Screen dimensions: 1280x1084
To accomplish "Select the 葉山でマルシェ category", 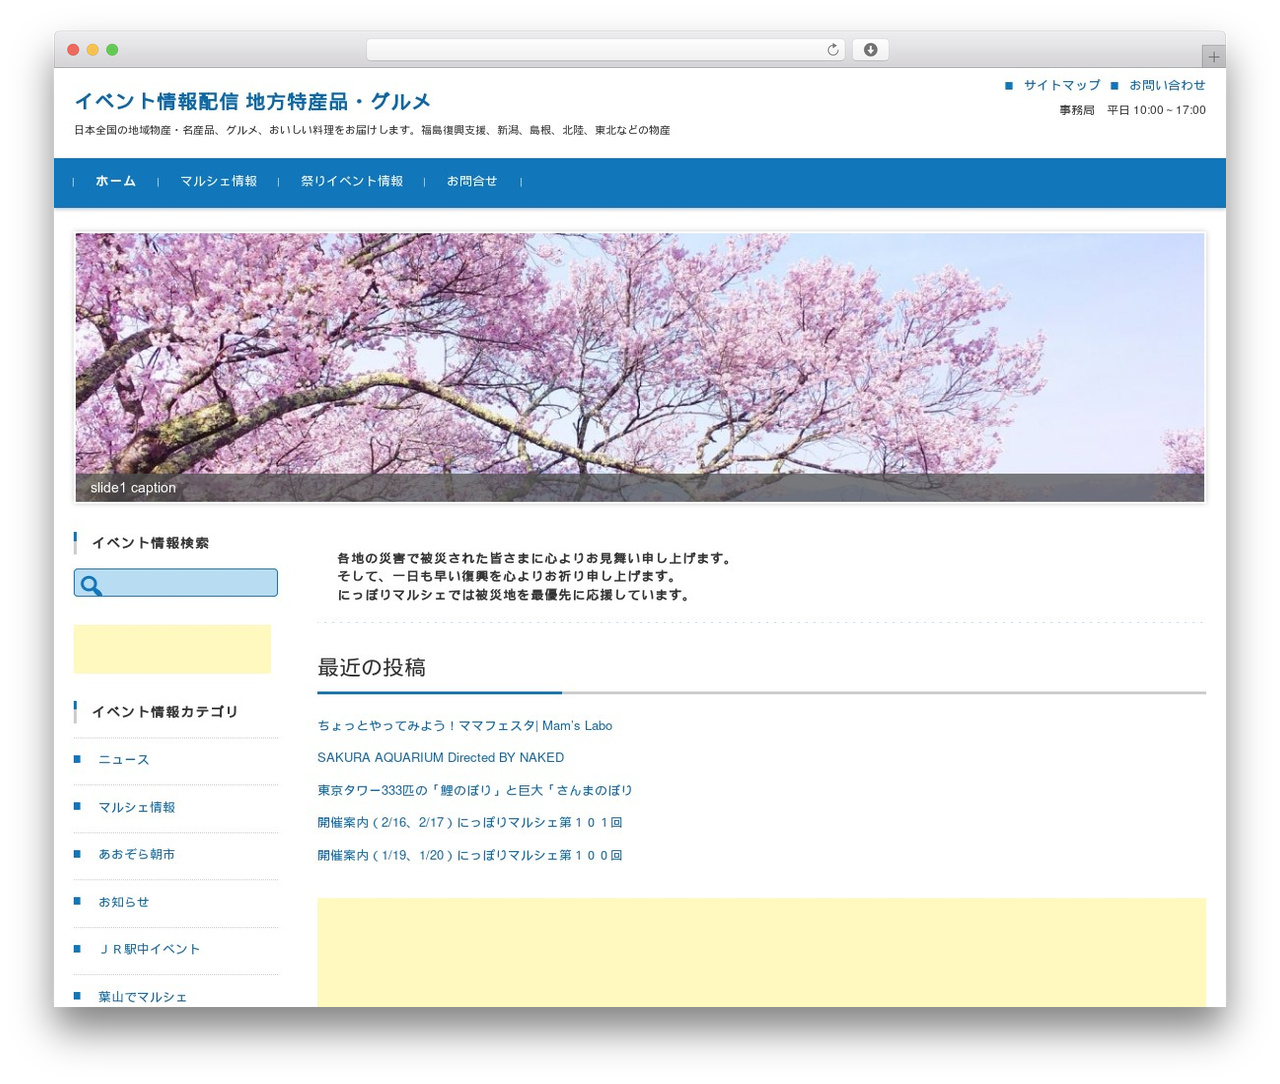I will [143, 997].
